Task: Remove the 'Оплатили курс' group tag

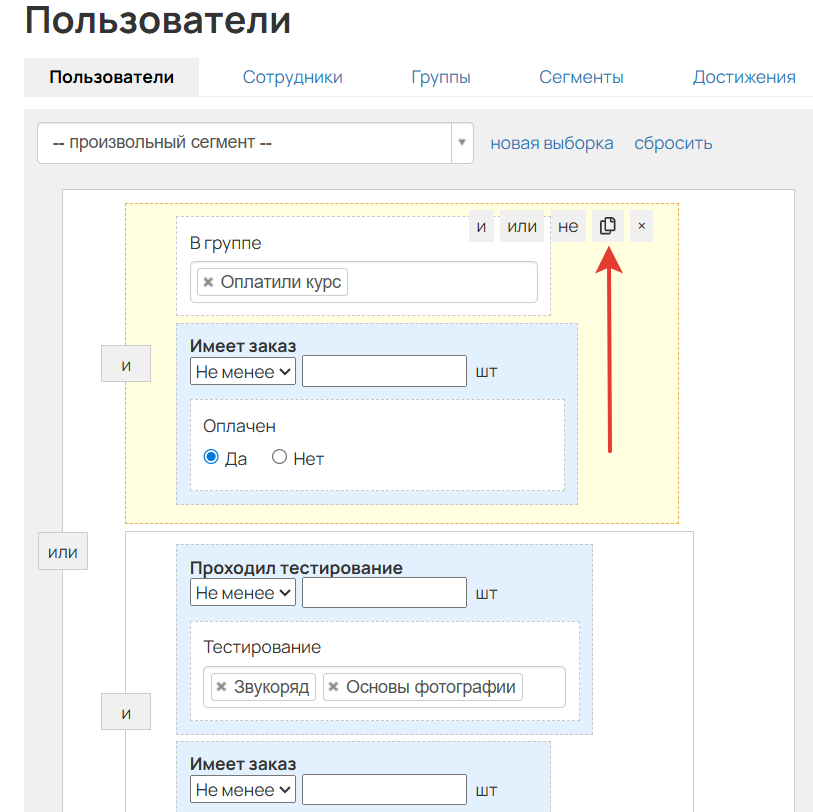Action: click(x=208, y=282)
